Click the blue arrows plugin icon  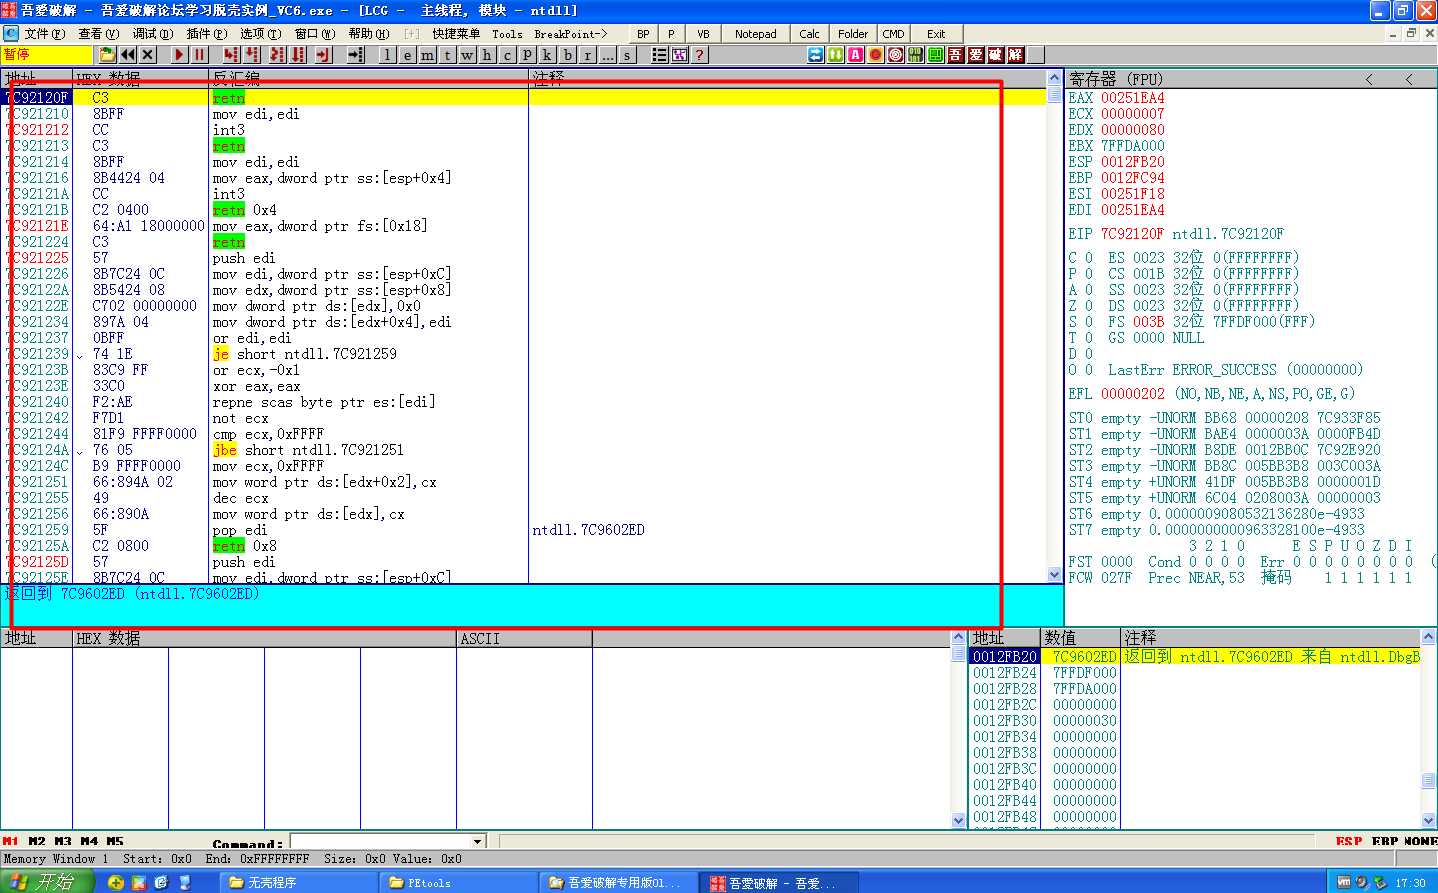click(816, 55)
